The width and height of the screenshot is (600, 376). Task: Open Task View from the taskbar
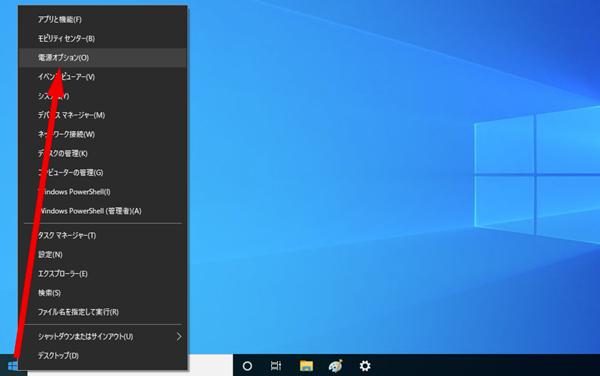[x=276, y=366]
